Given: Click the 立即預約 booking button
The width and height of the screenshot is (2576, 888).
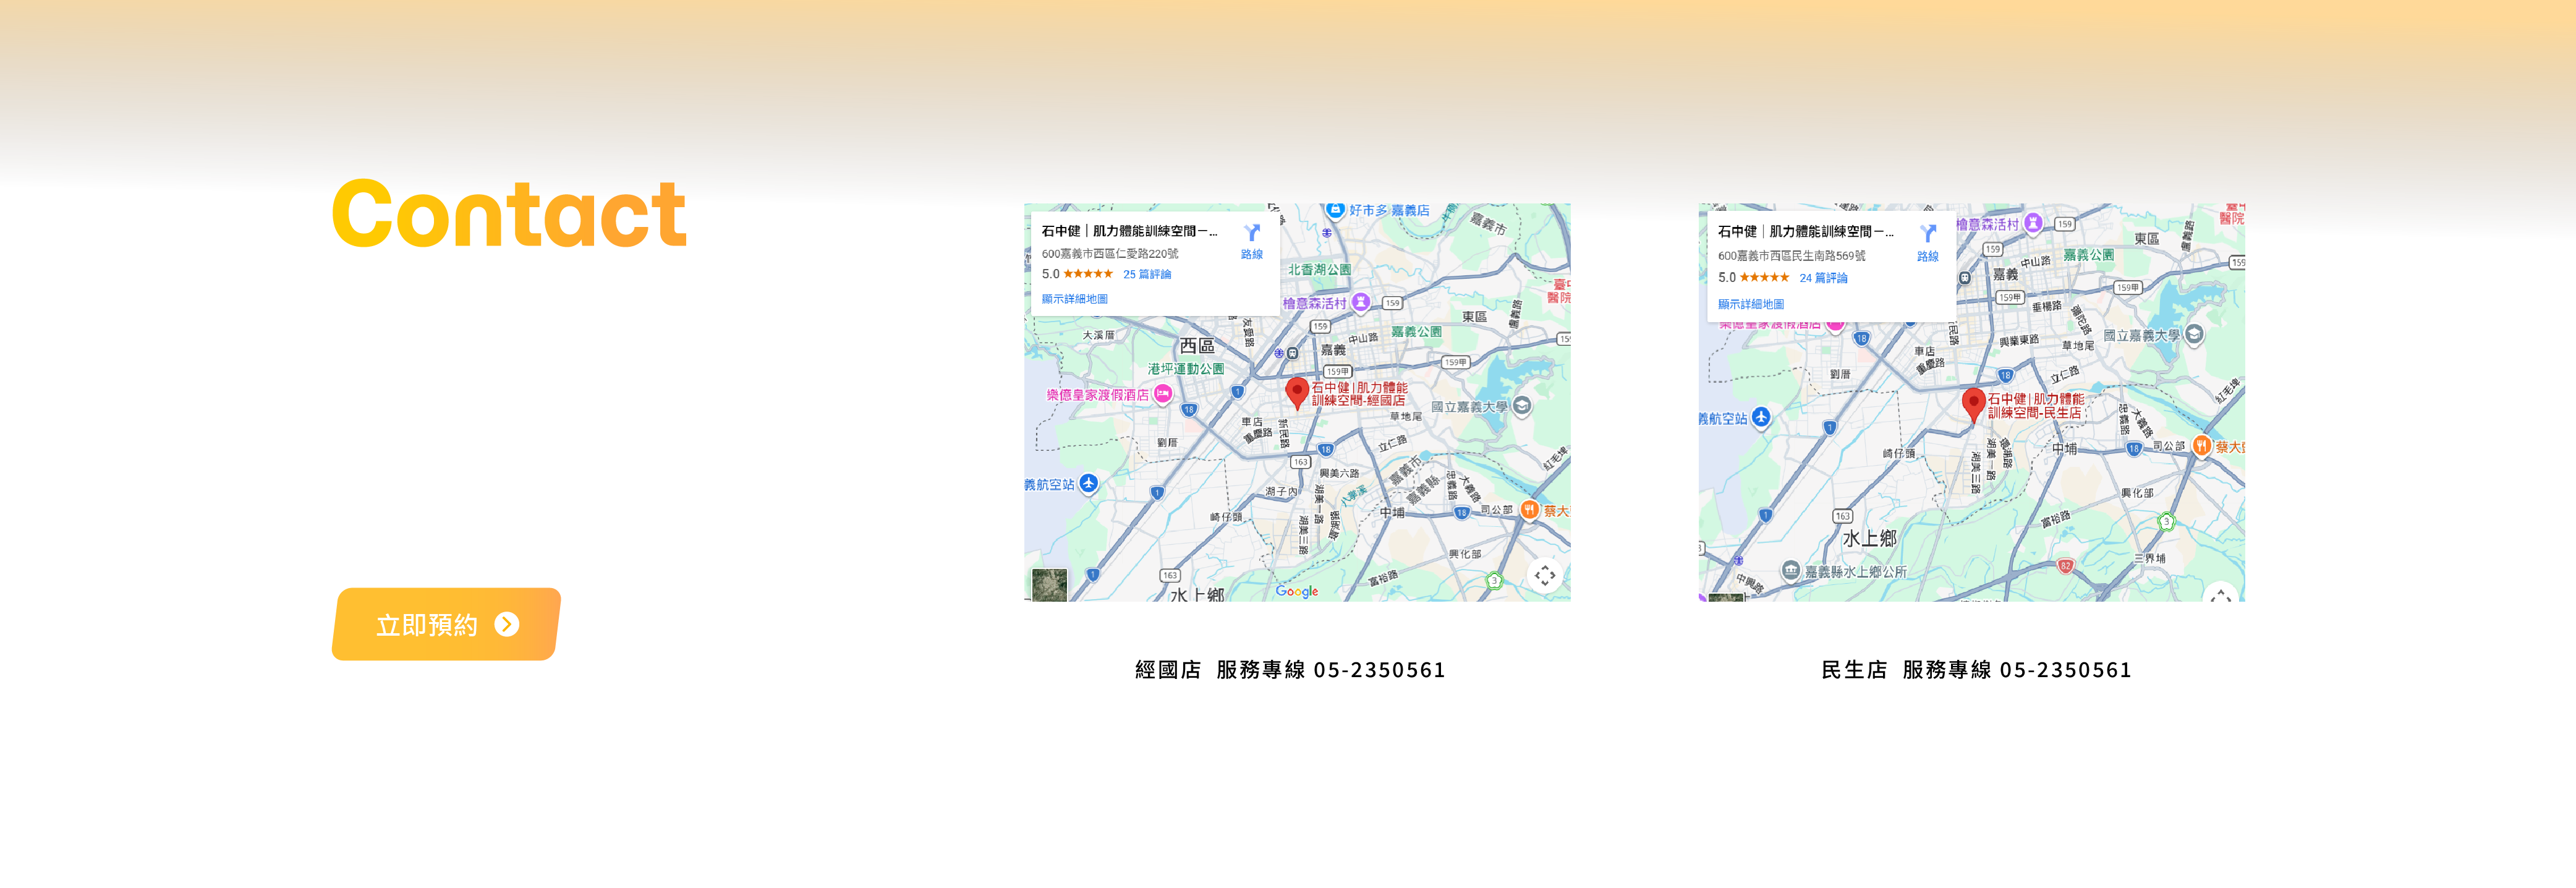Looking at the screenshot, I should click(x=445, y=624).
